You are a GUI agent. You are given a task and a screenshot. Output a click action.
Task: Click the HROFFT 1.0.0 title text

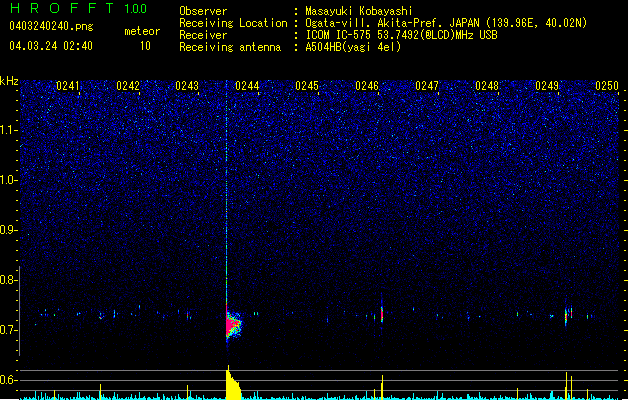[x=79, y=8]
